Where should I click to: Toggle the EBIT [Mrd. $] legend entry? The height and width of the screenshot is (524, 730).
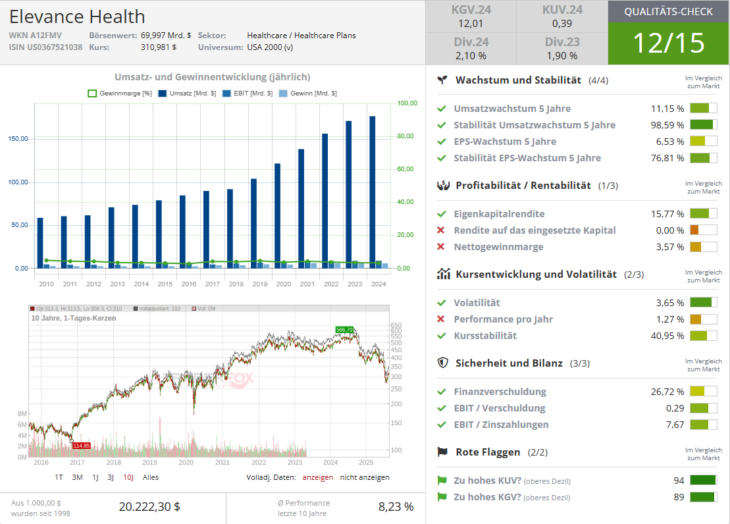click(248, 94)
